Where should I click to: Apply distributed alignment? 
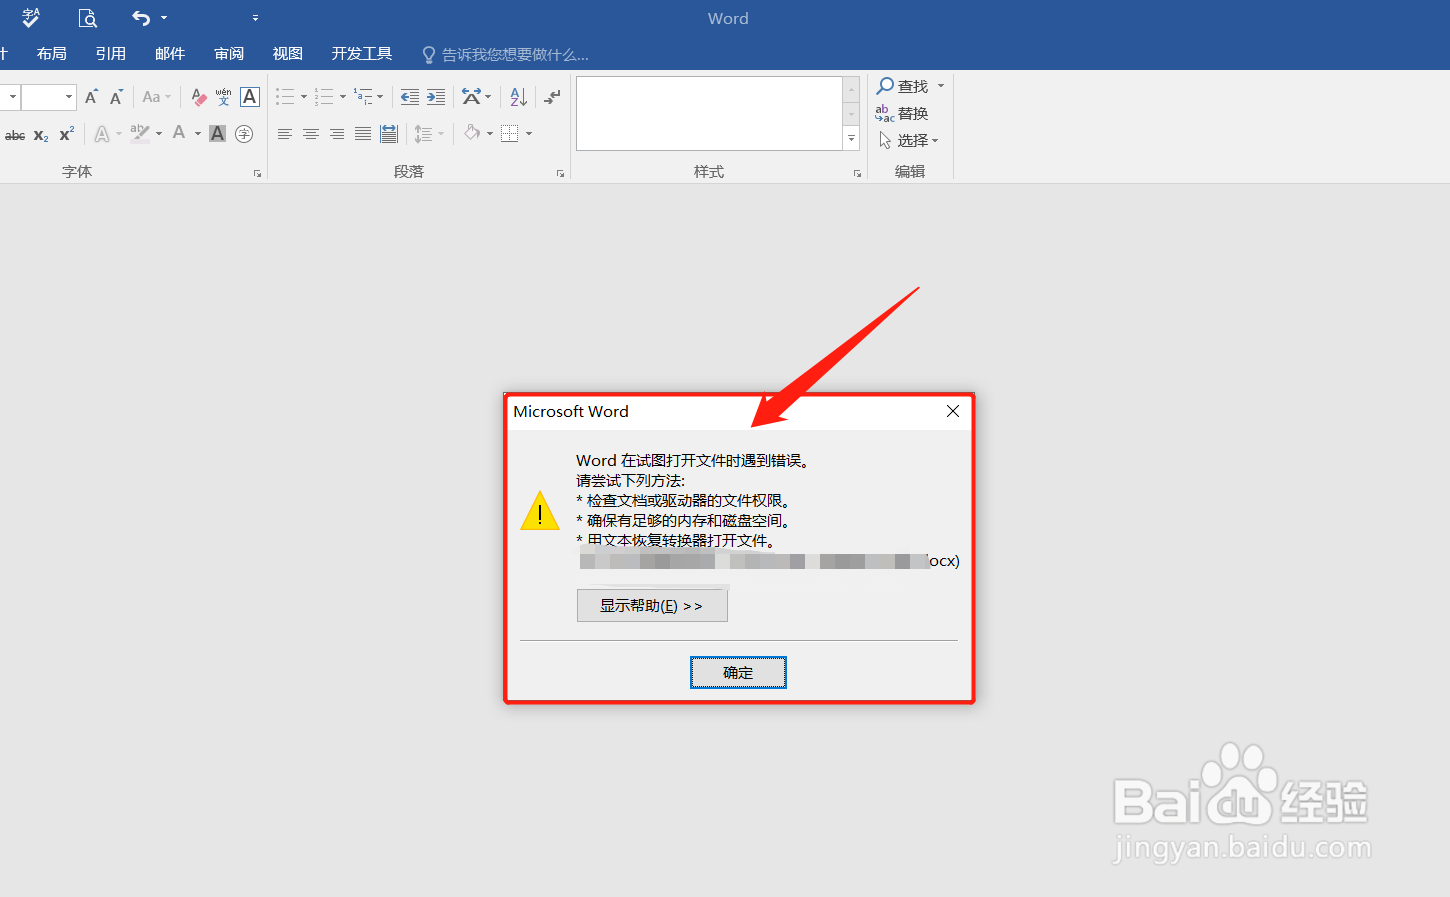tap(389, 134)
